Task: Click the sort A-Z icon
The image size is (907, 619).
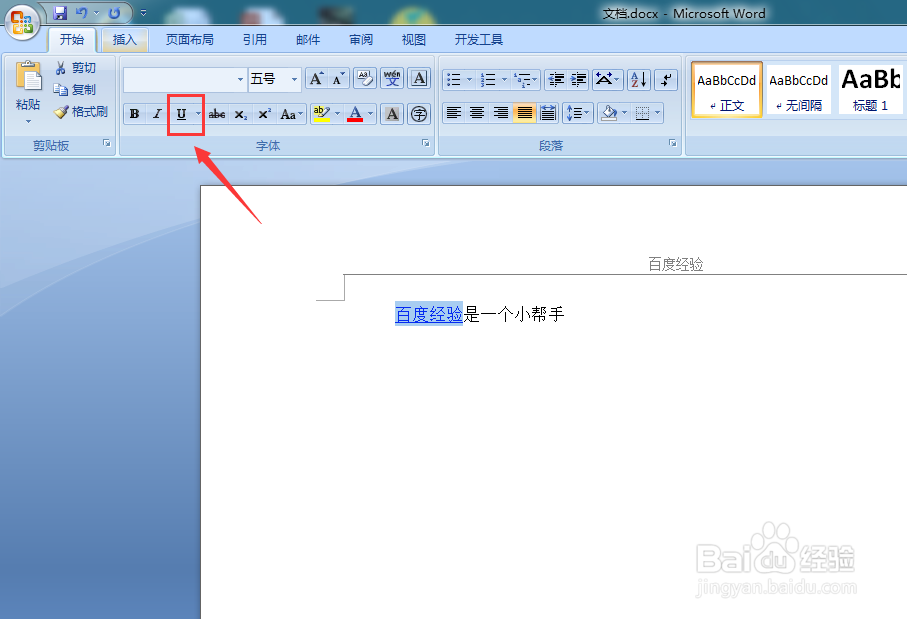Action: [x=639, y=79]
